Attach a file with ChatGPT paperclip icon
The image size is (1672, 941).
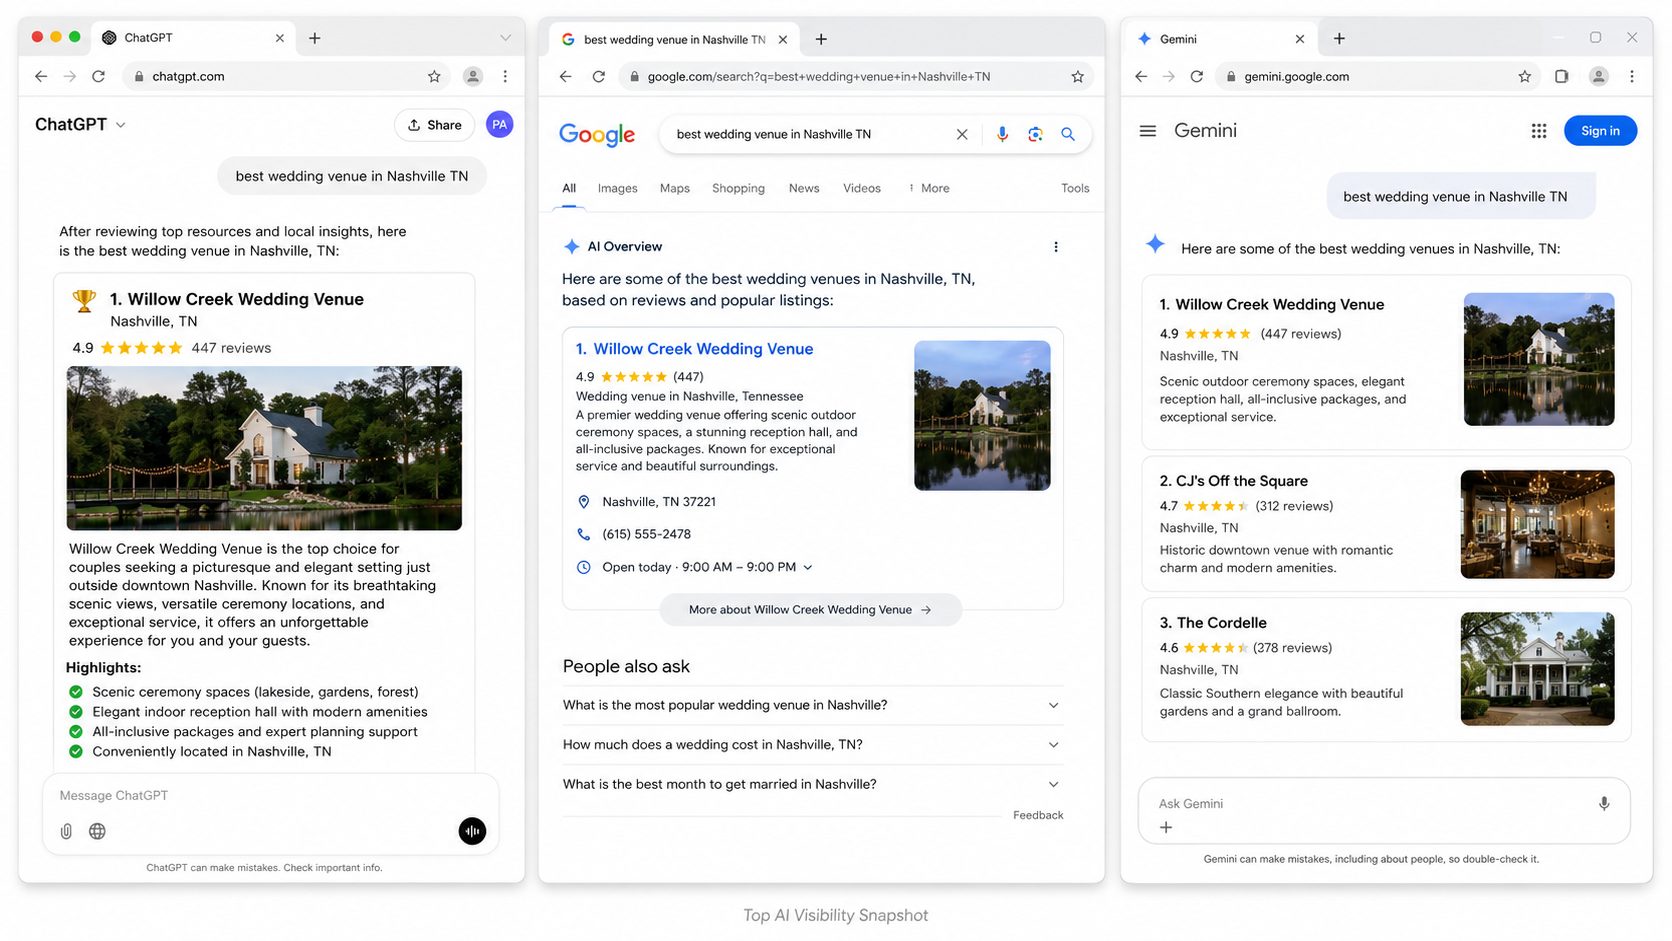click(66, 831)
